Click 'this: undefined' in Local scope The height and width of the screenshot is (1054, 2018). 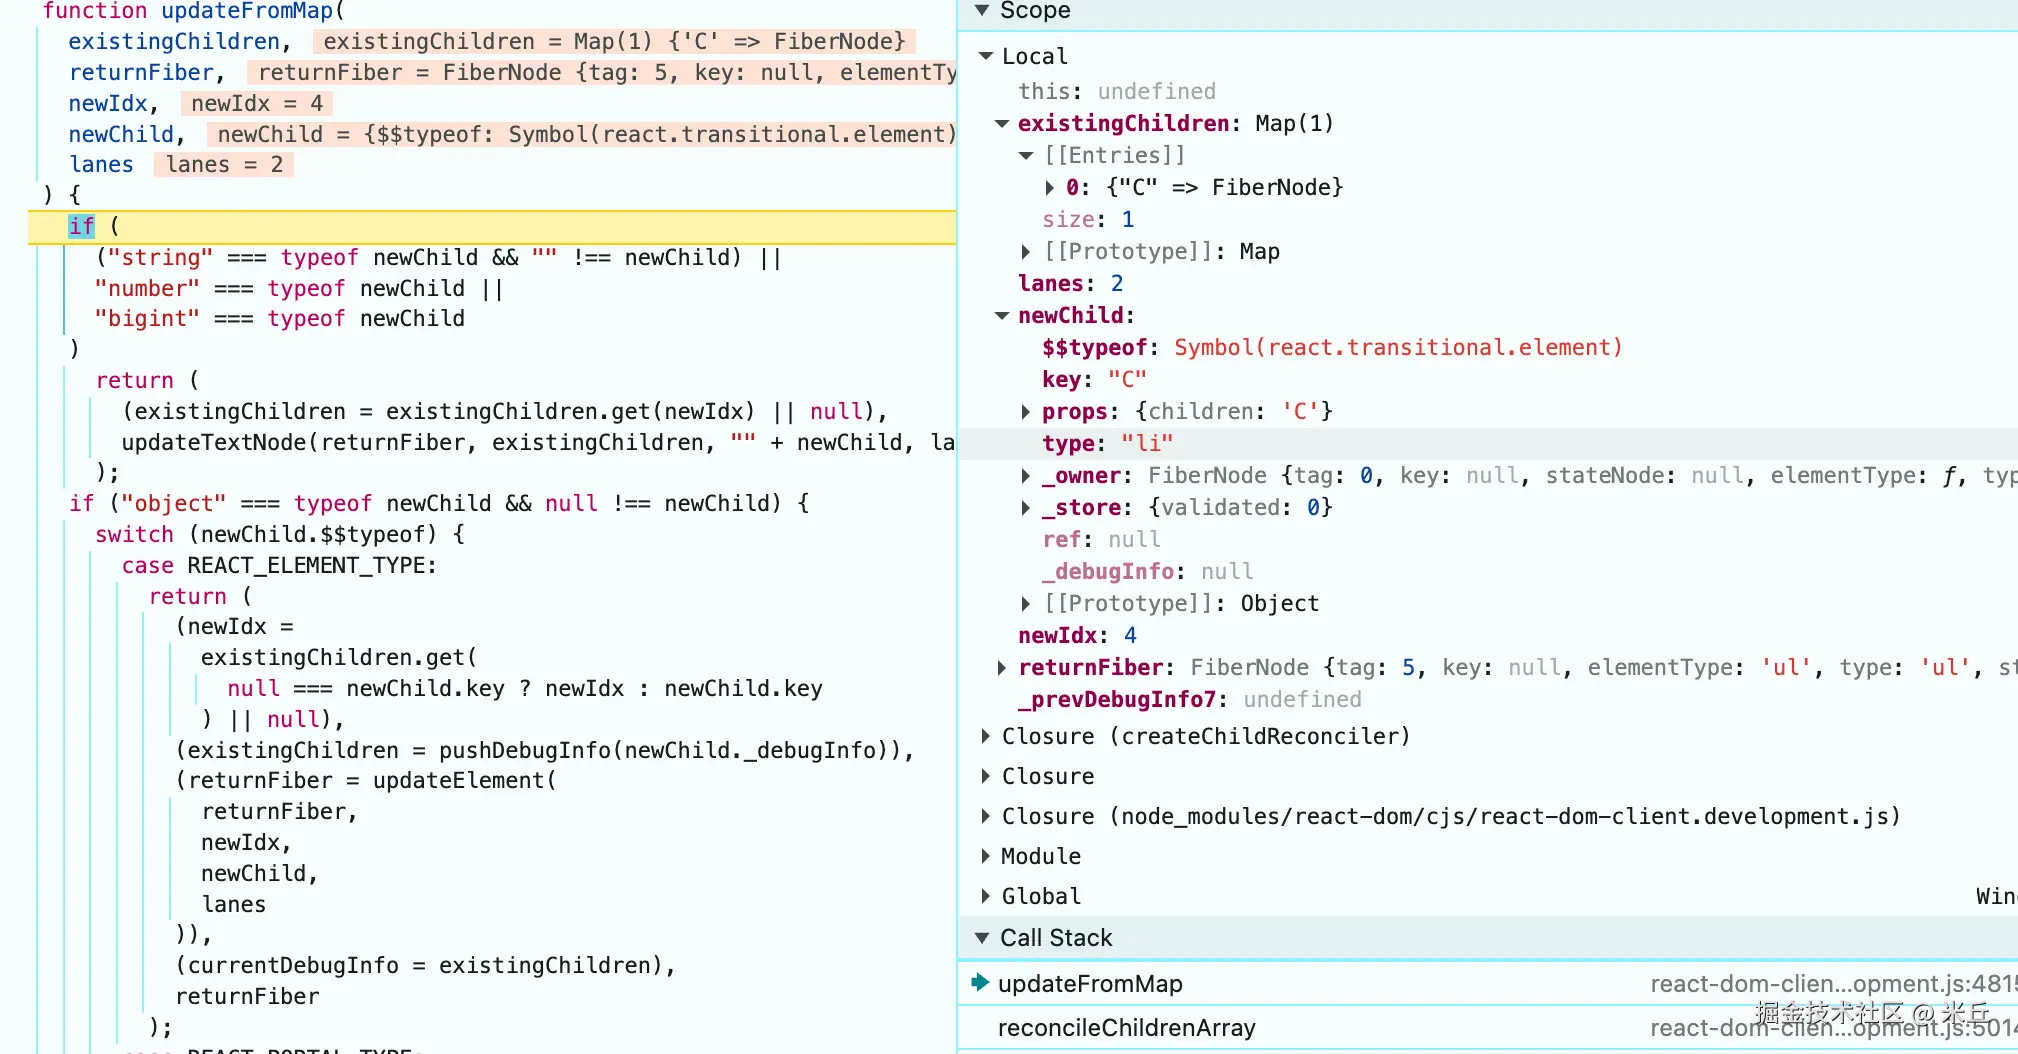[1117, 91]
